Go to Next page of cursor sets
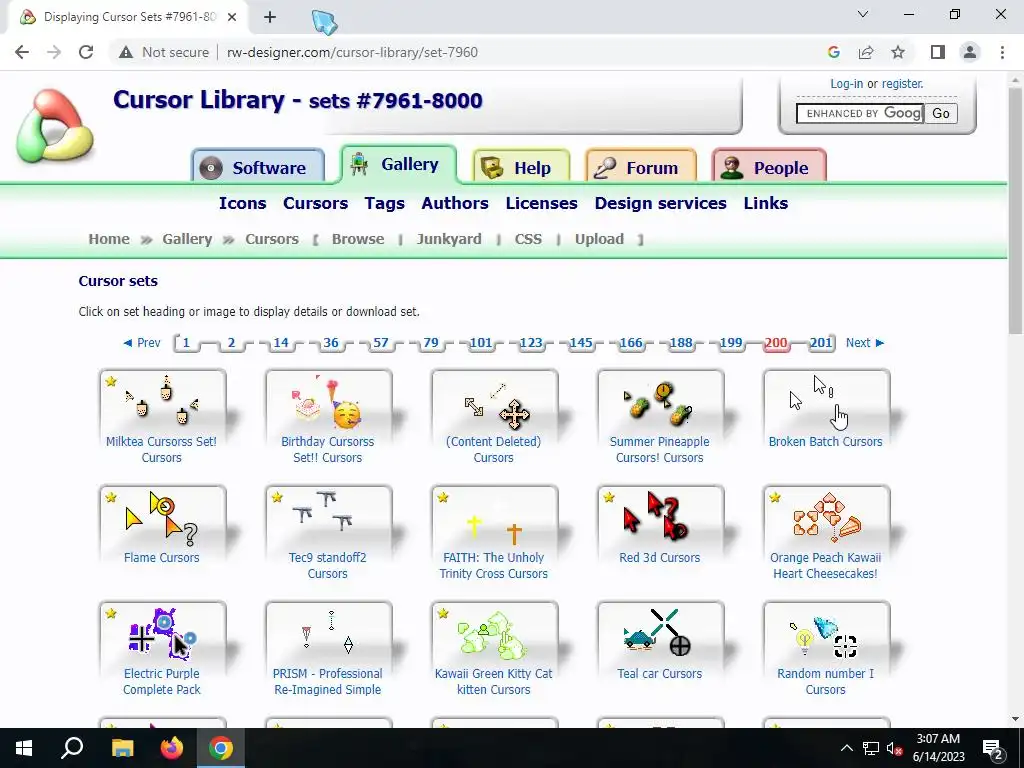The image size is (1024, 768). 865,343
